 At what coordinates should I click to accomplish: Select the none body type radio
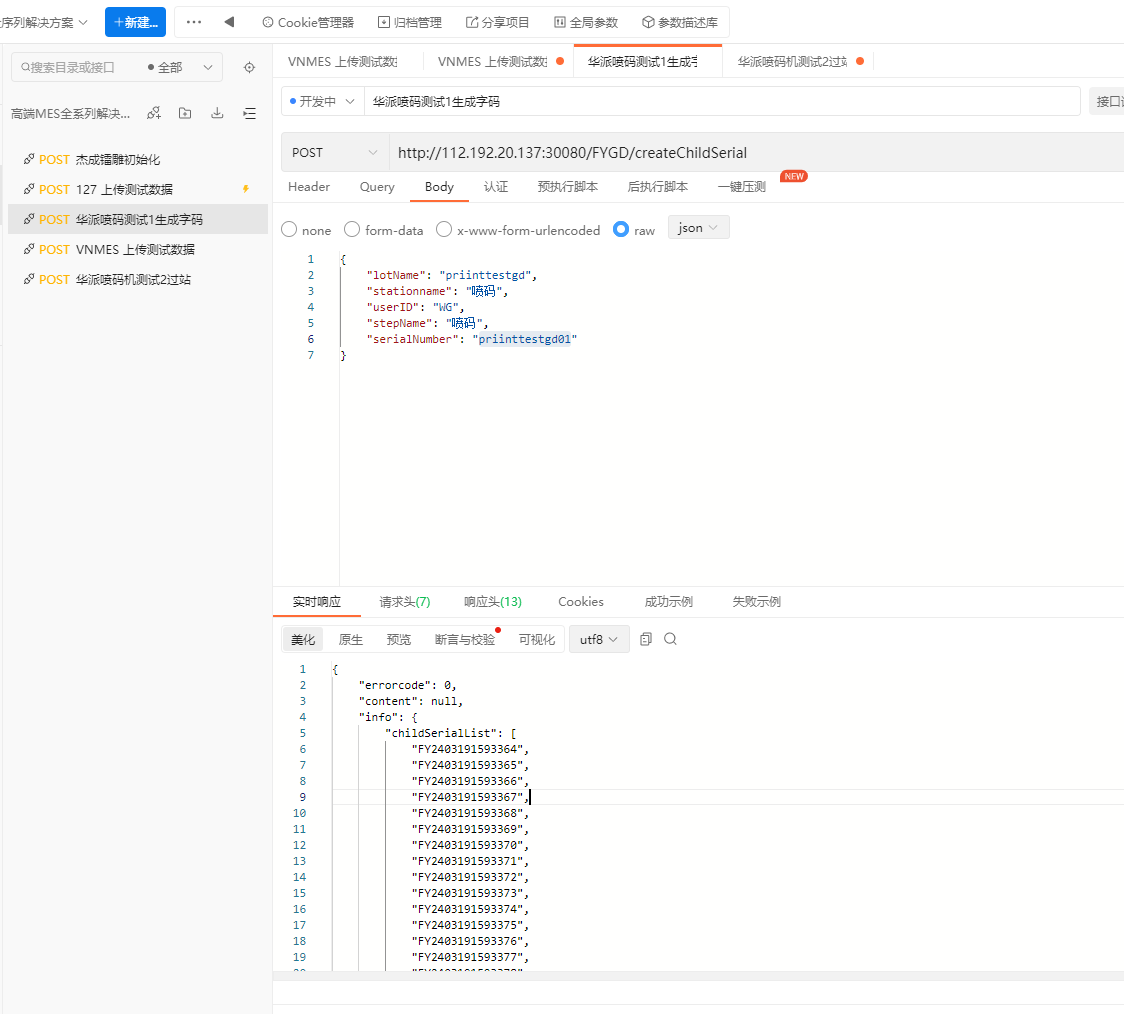[290, 230]
